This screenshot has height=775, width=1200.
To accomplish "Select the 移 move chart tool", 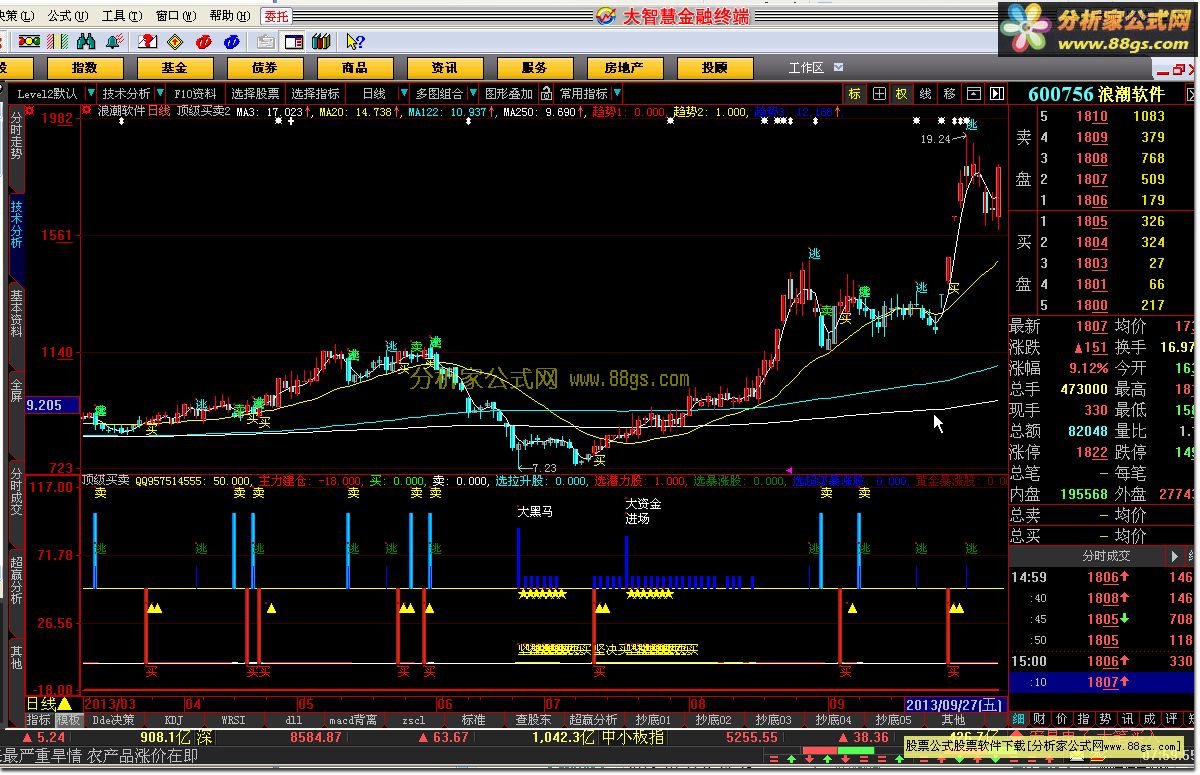I will [x=949, y=94].
